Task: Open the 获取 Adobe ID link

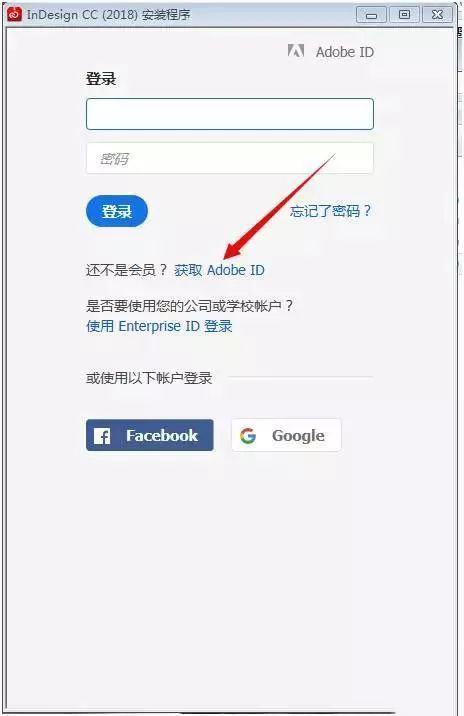Action: (219, 270)
